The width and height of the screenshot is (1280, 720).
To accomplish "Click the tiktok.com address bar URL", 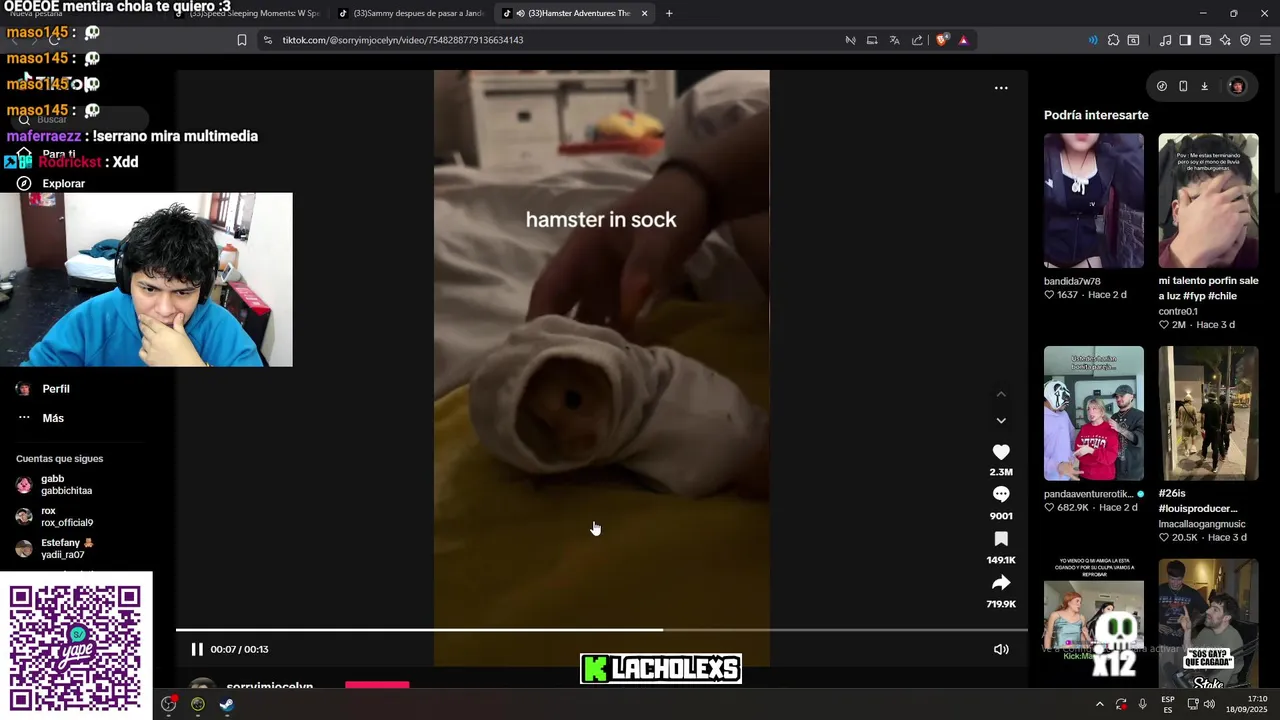I will point(403,40).
